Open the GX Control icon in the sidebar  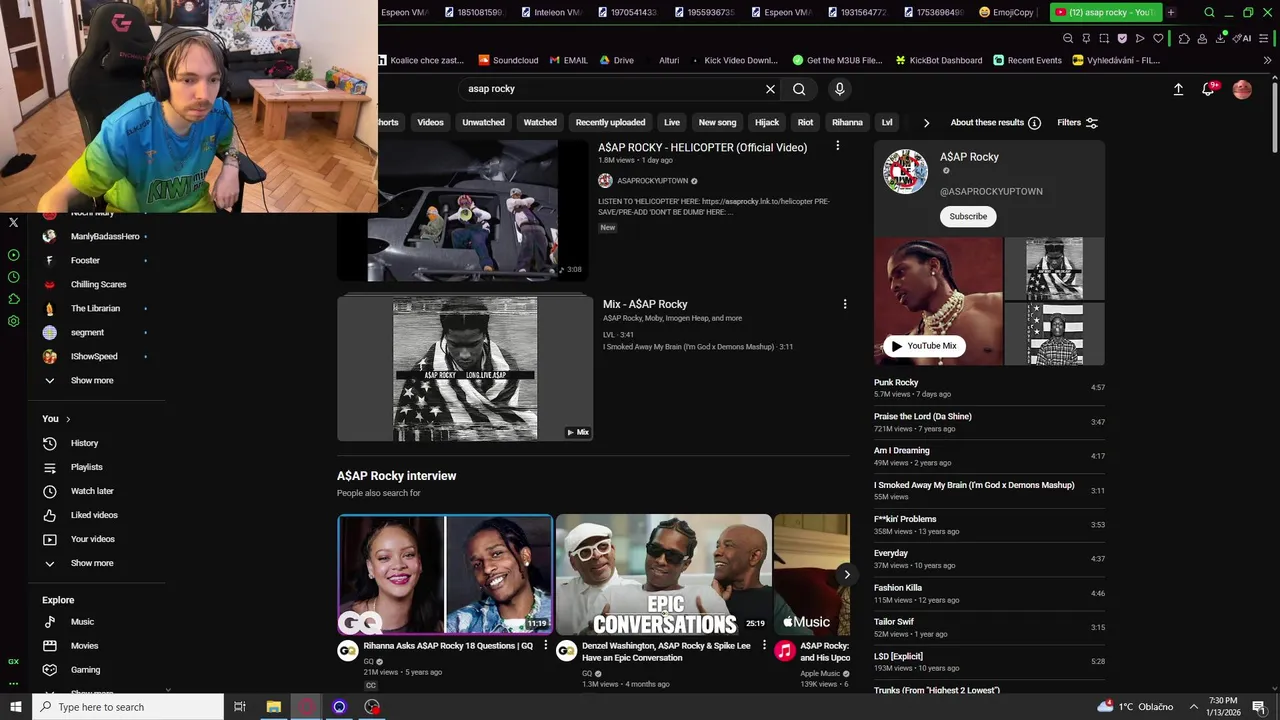click(13, 661)
